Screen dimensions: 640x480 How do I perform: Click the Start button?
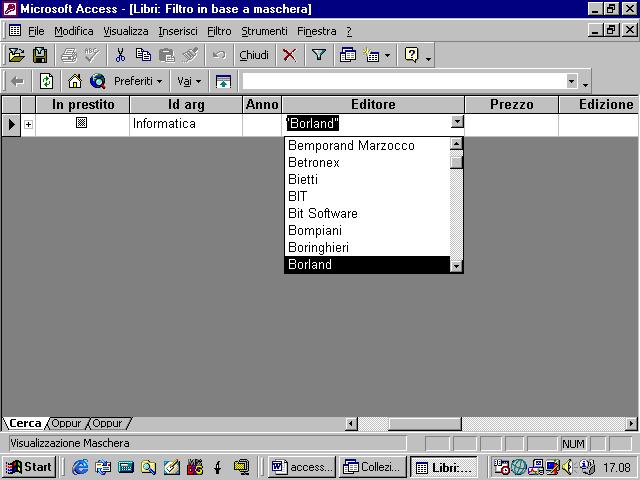click(x=29, y=467)
